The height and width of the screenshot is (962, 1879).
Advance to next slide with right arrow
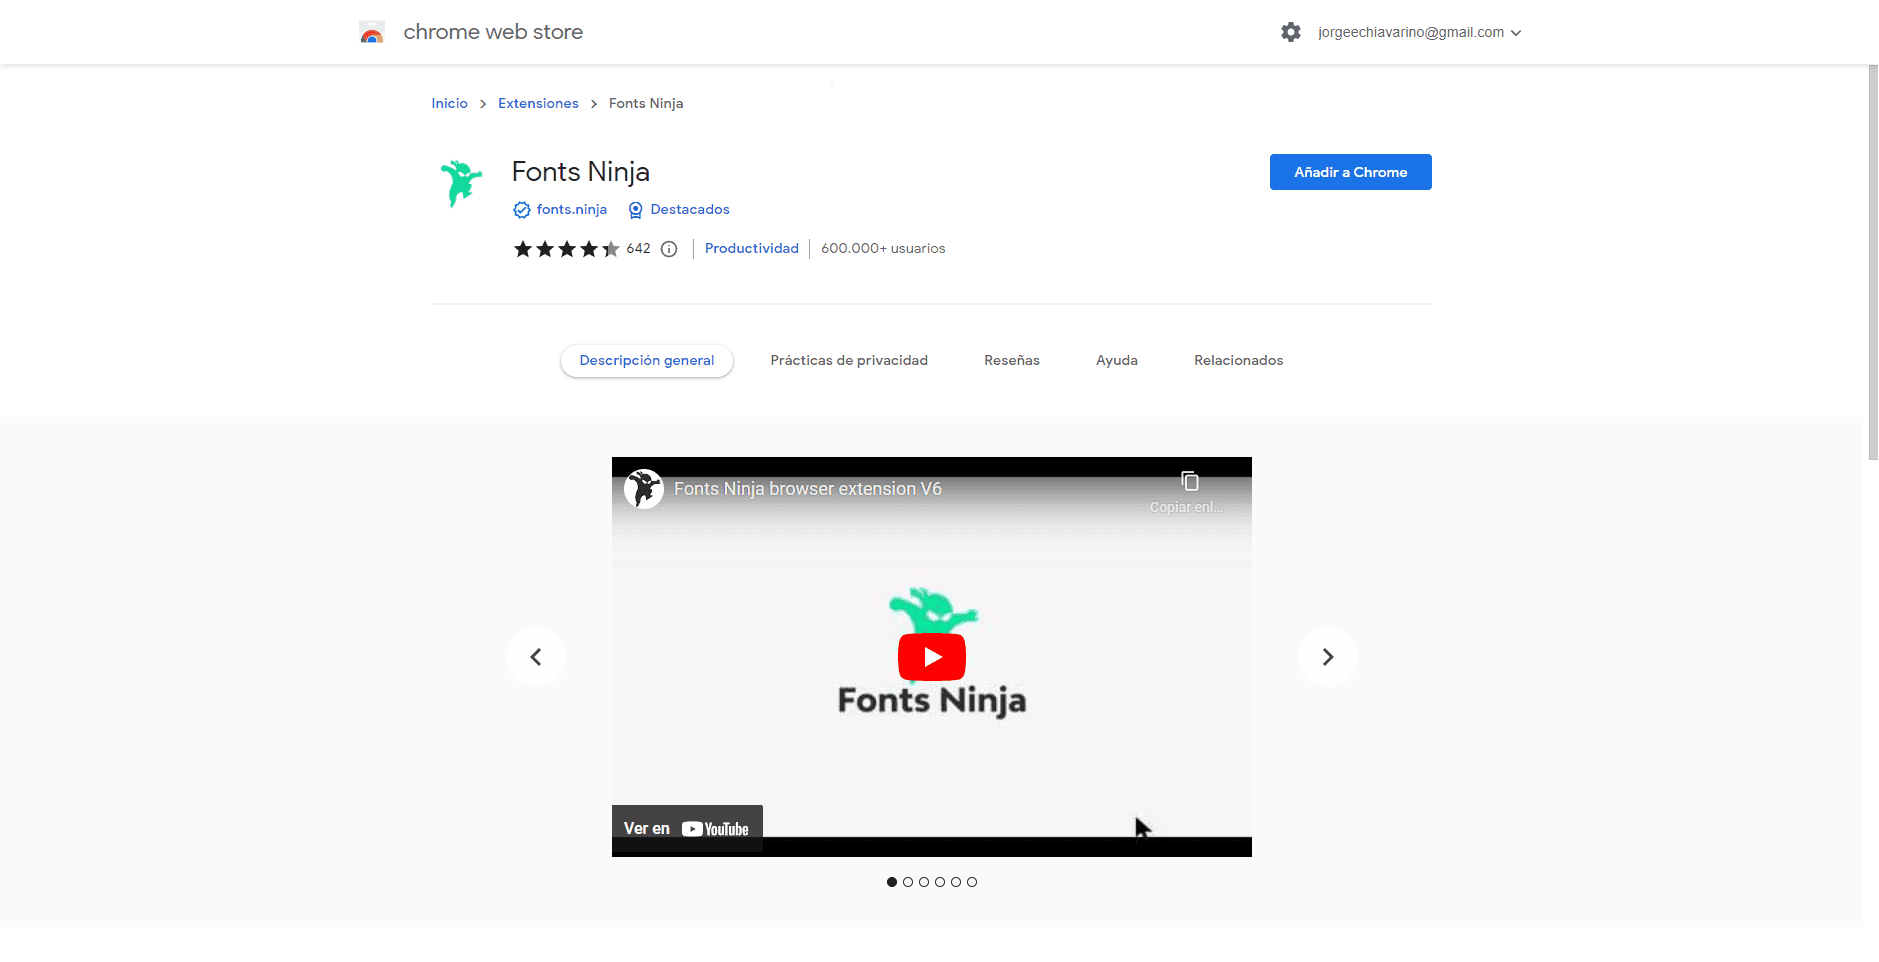(1328, 657)
